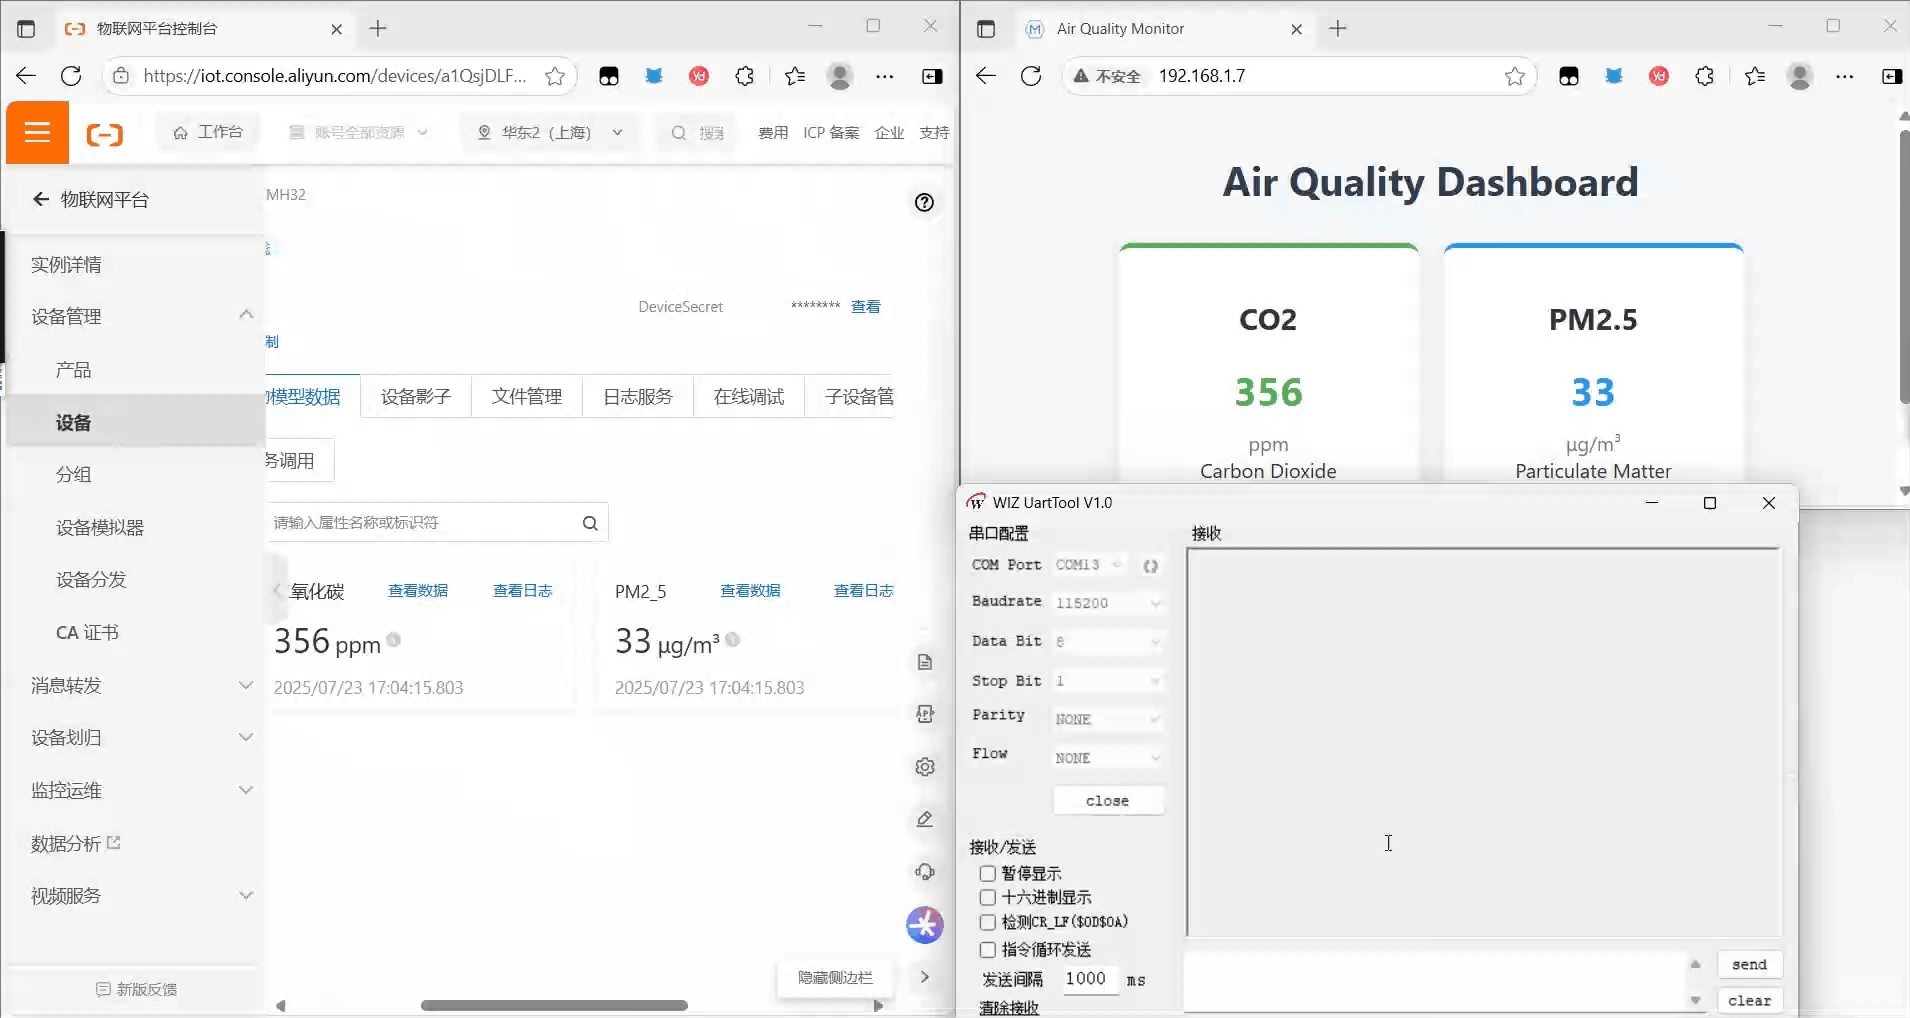This screenshot has width=1910, height=1018.
Task: Click 查看 link next to DeviceSecret
Action: pos(865,307)
